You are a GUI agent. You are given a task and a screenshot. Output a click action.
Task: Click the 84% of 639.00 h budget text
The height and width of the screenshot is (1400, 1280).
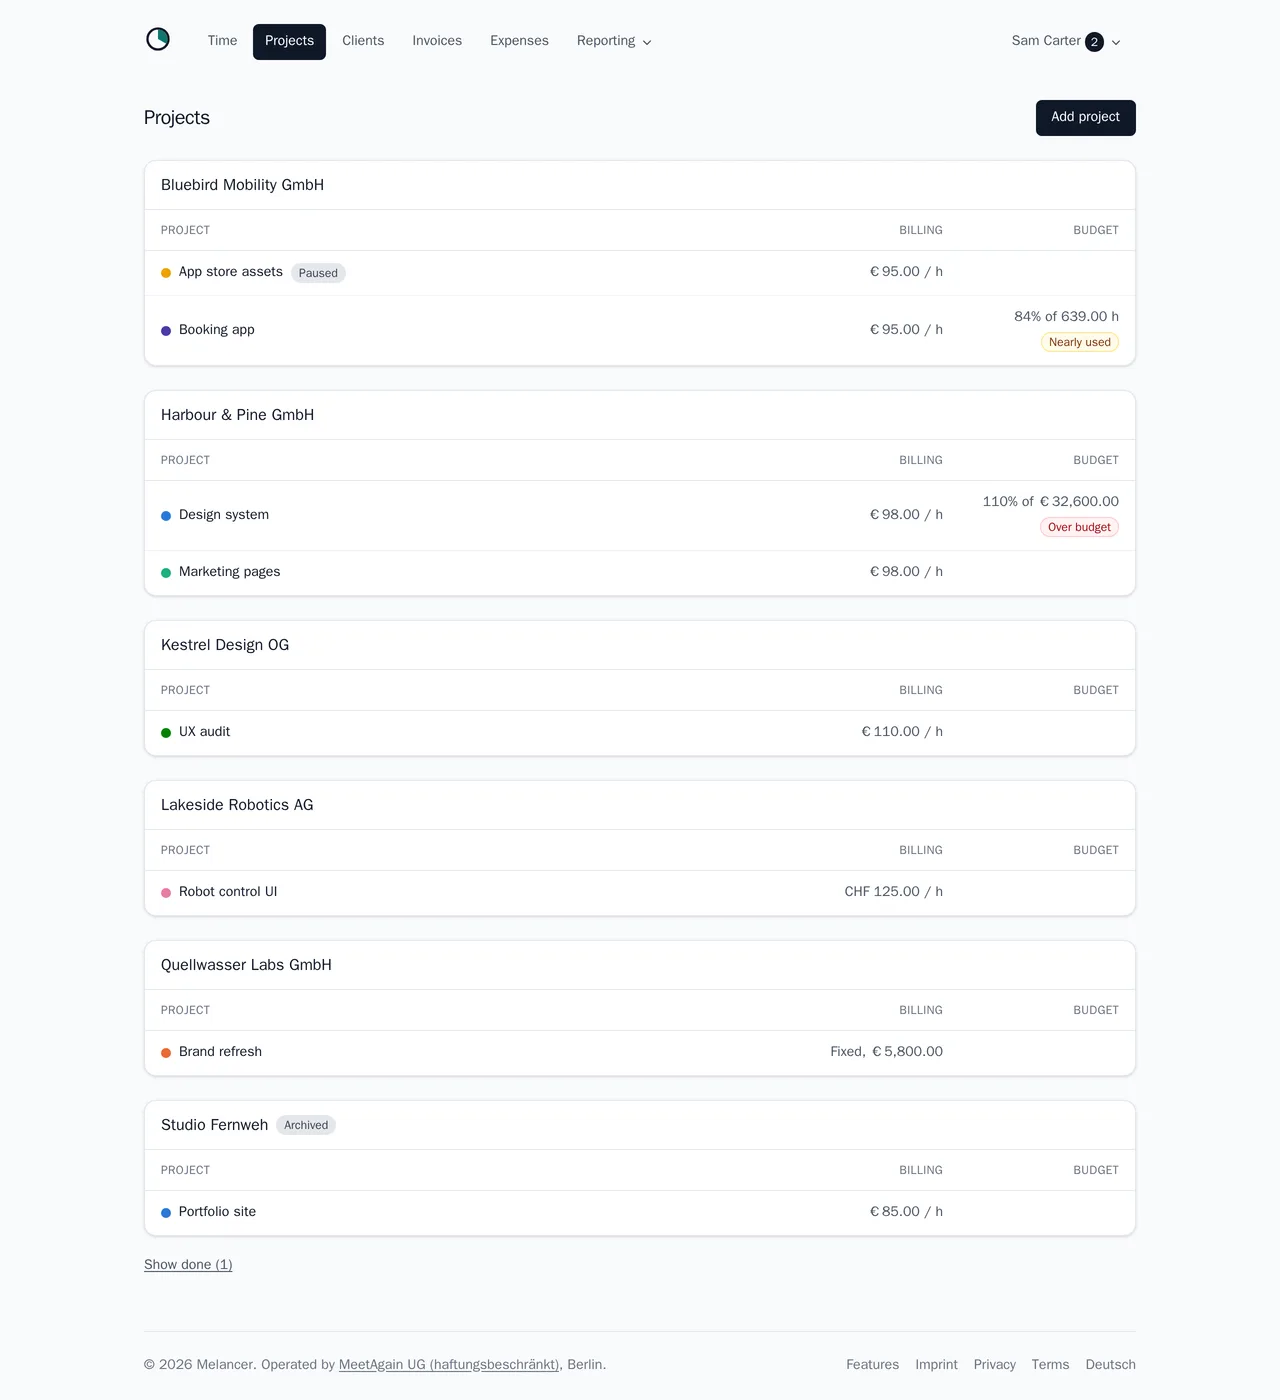tap(1066, 316)
